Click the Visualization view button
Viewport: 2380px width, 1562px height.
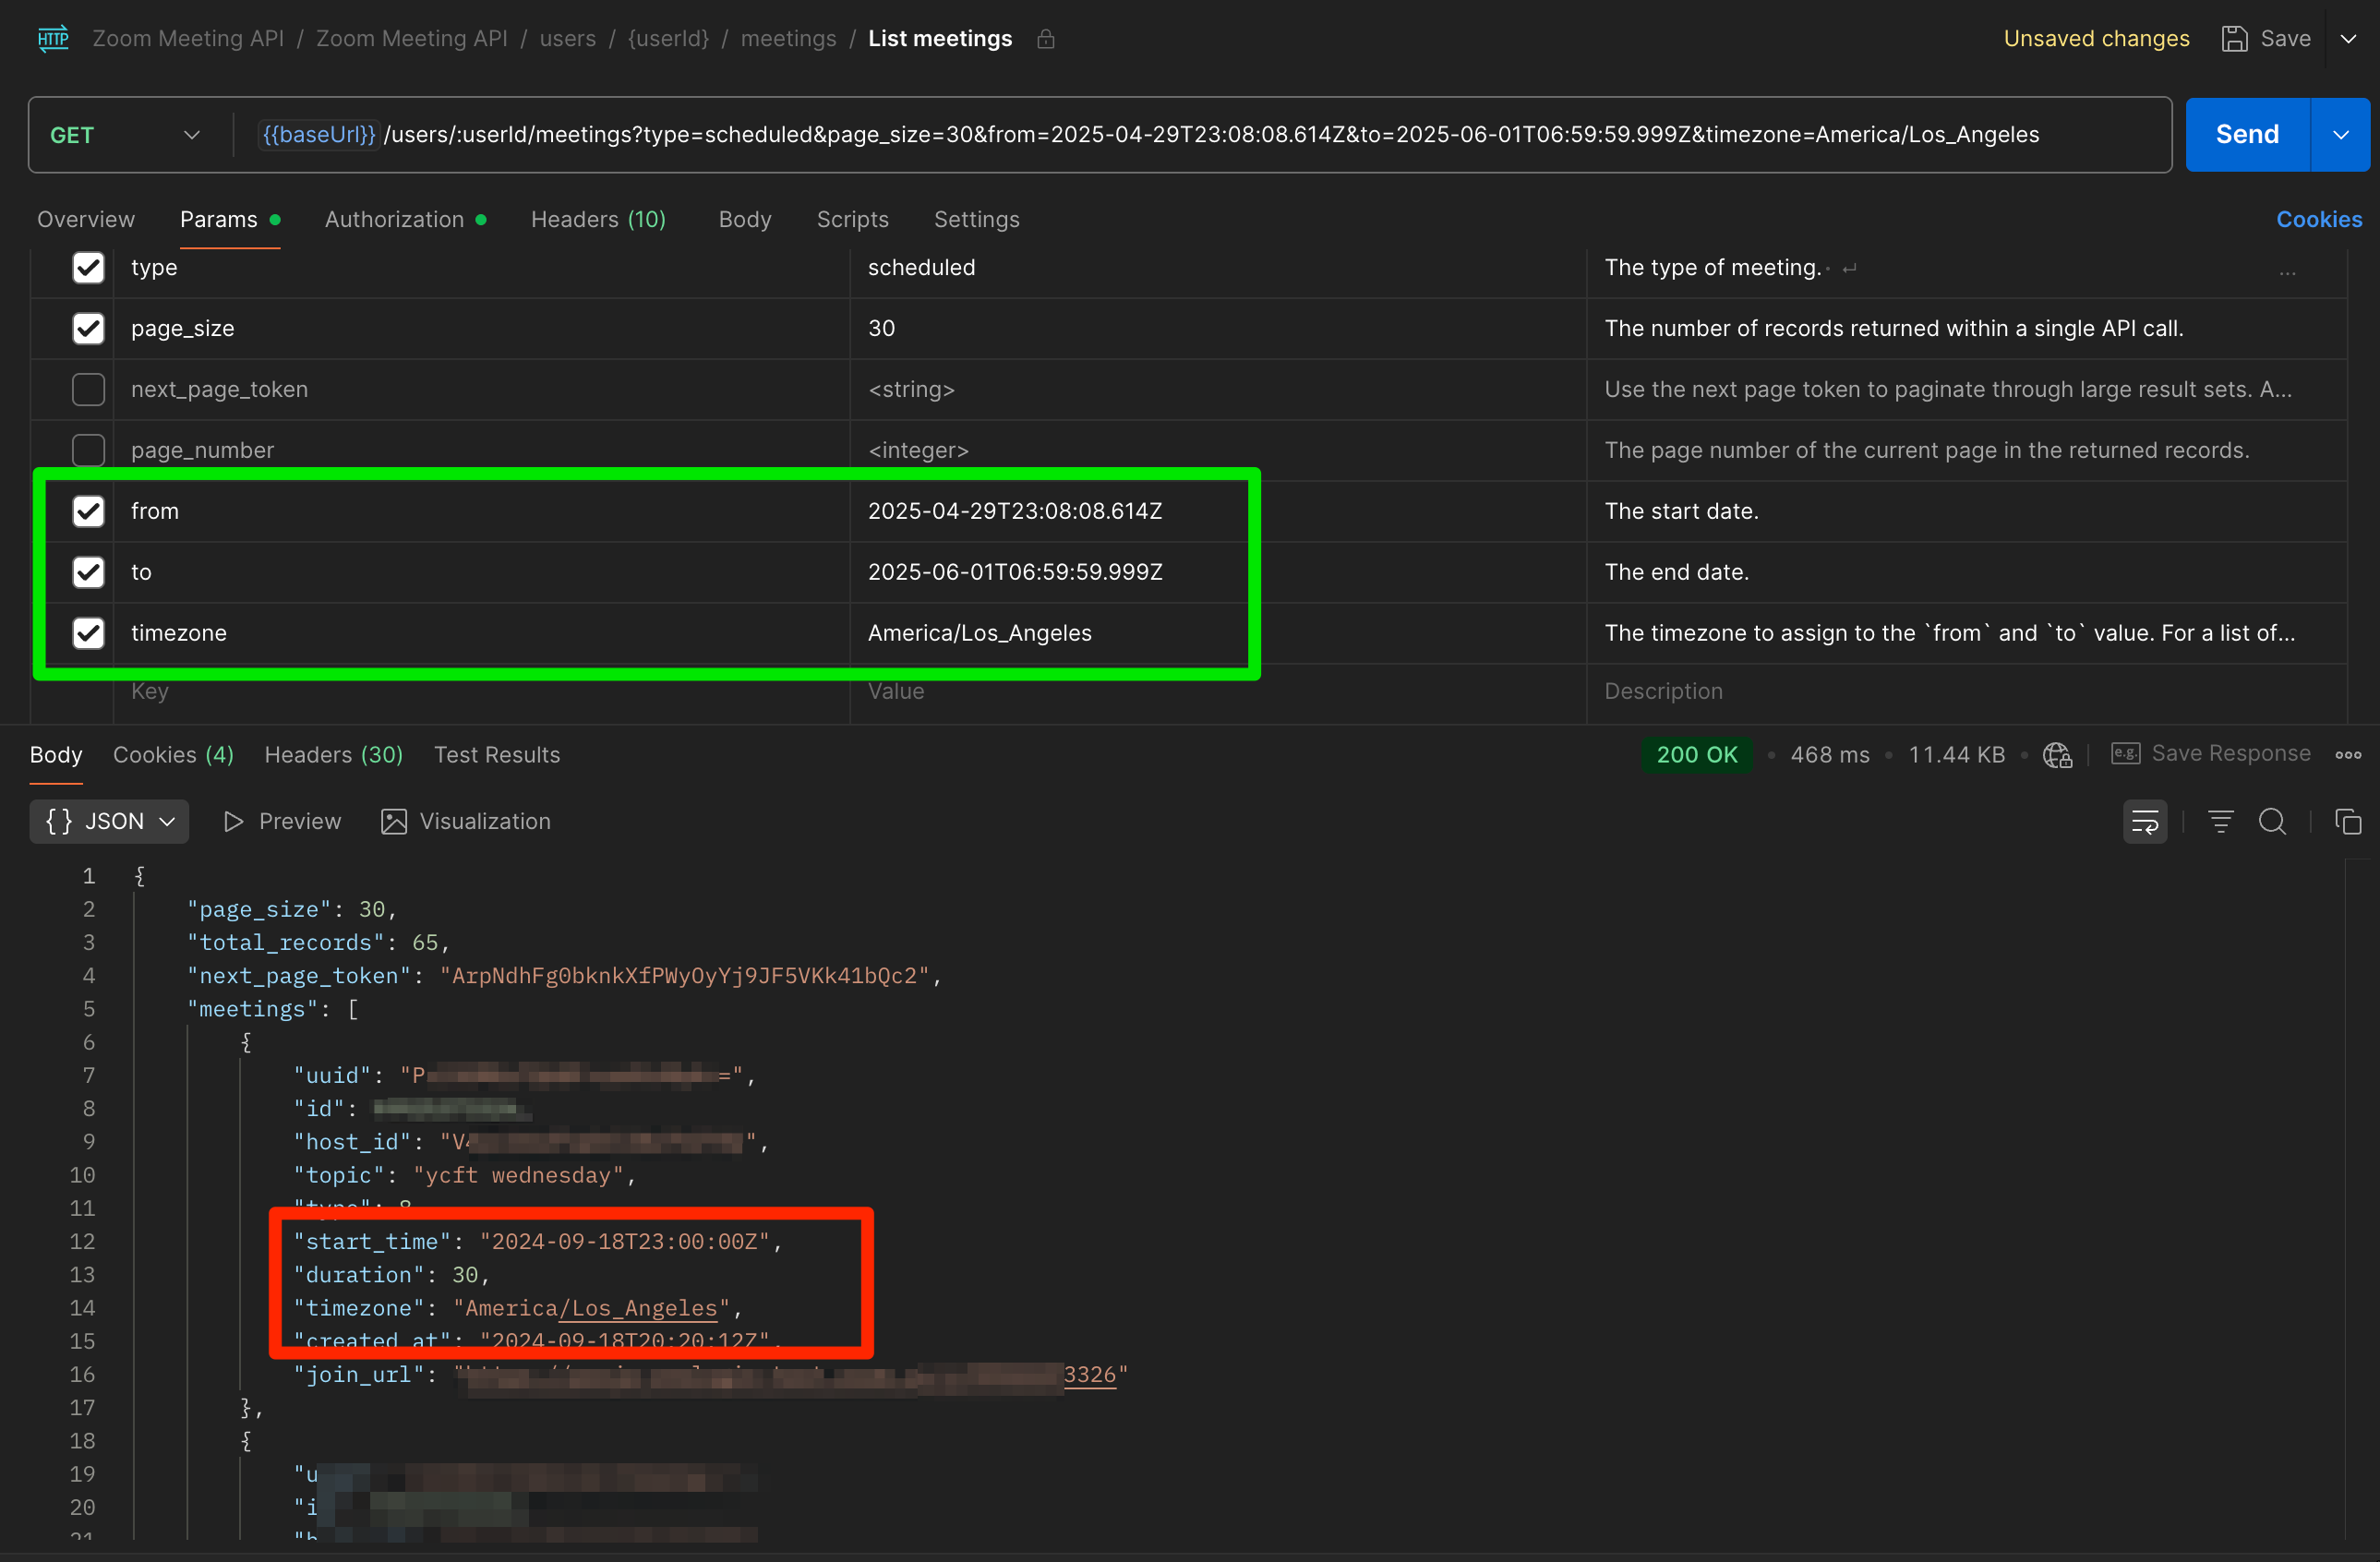point(466,822)
